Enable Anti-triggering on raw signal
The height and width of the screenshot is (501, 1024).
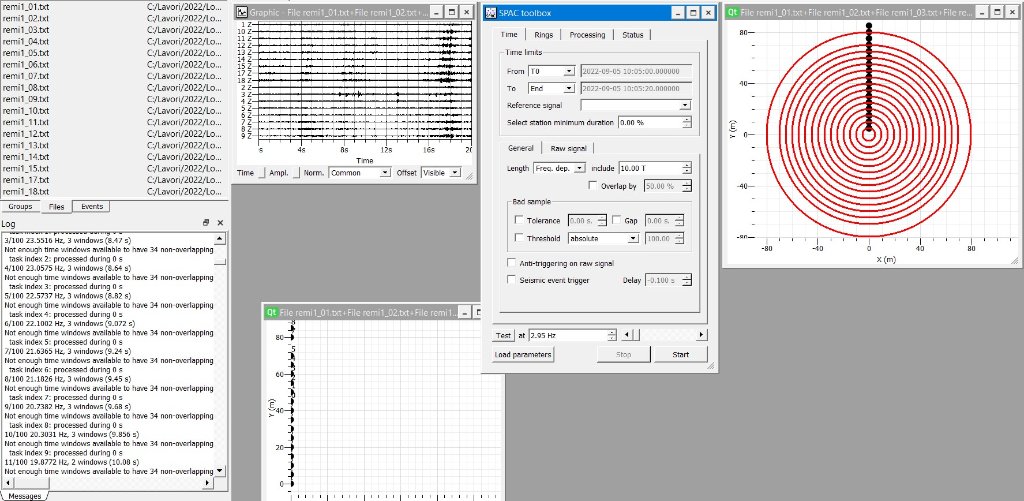pos(512,263)
